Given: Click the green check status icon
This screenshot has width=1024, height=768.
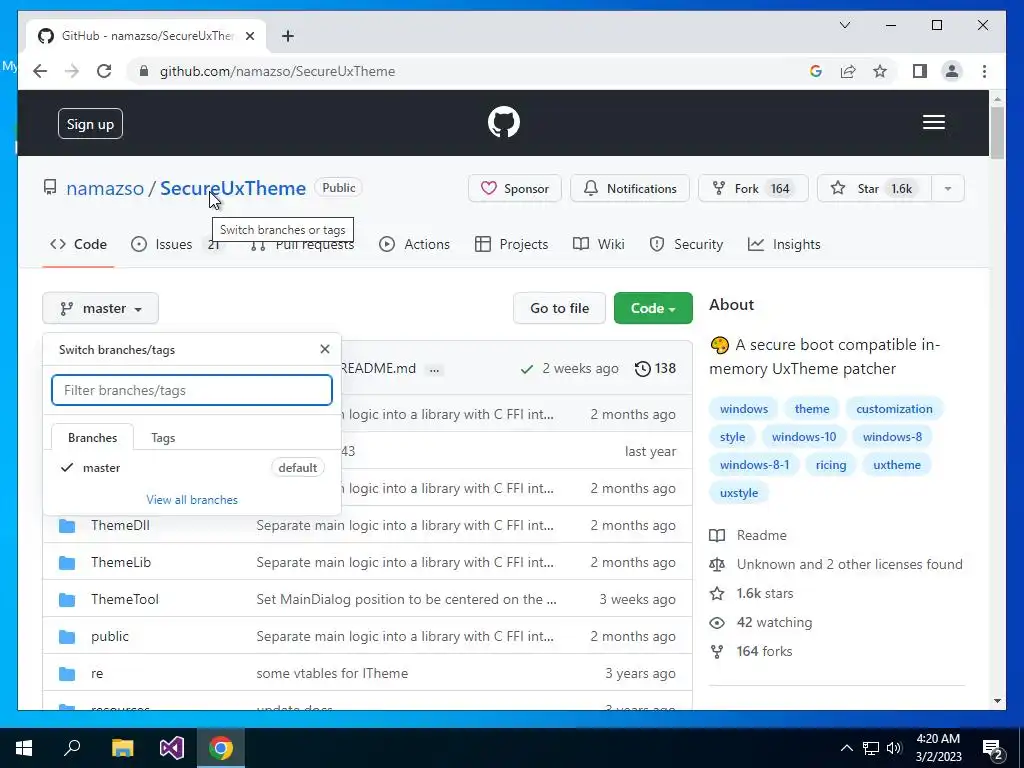Looking at the screenshot, I should (x=526, y=369).
